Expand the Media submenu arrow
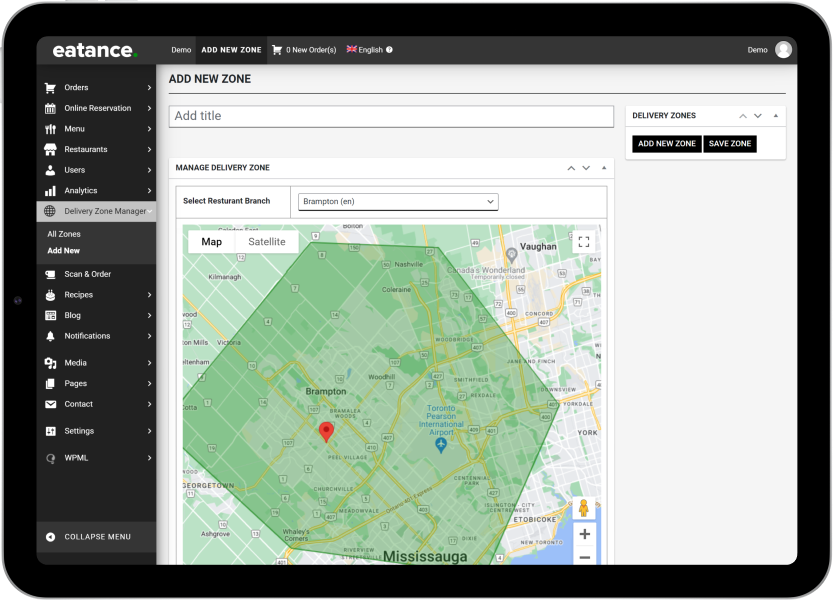Image resolution: width=833 pixels, height=600 pixels. pos(149,363)
